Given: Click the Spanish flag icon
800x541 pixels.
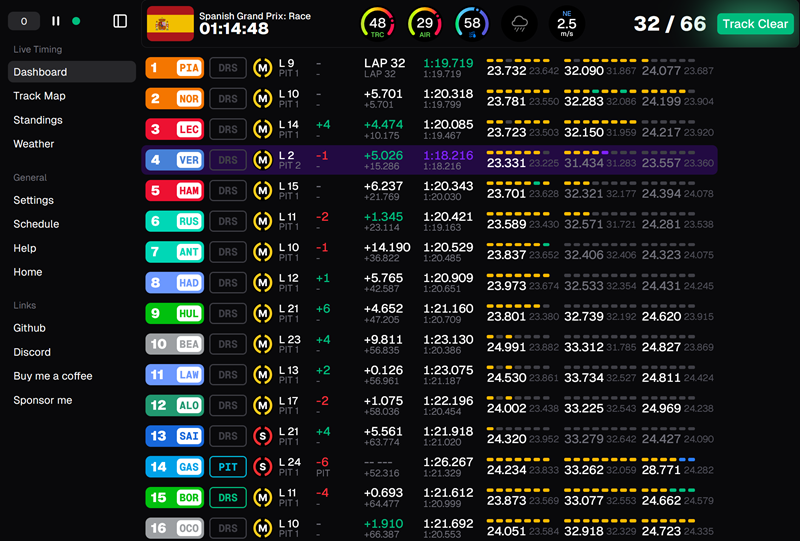Looking at the screenshot, I should click(x=170, y=23).
